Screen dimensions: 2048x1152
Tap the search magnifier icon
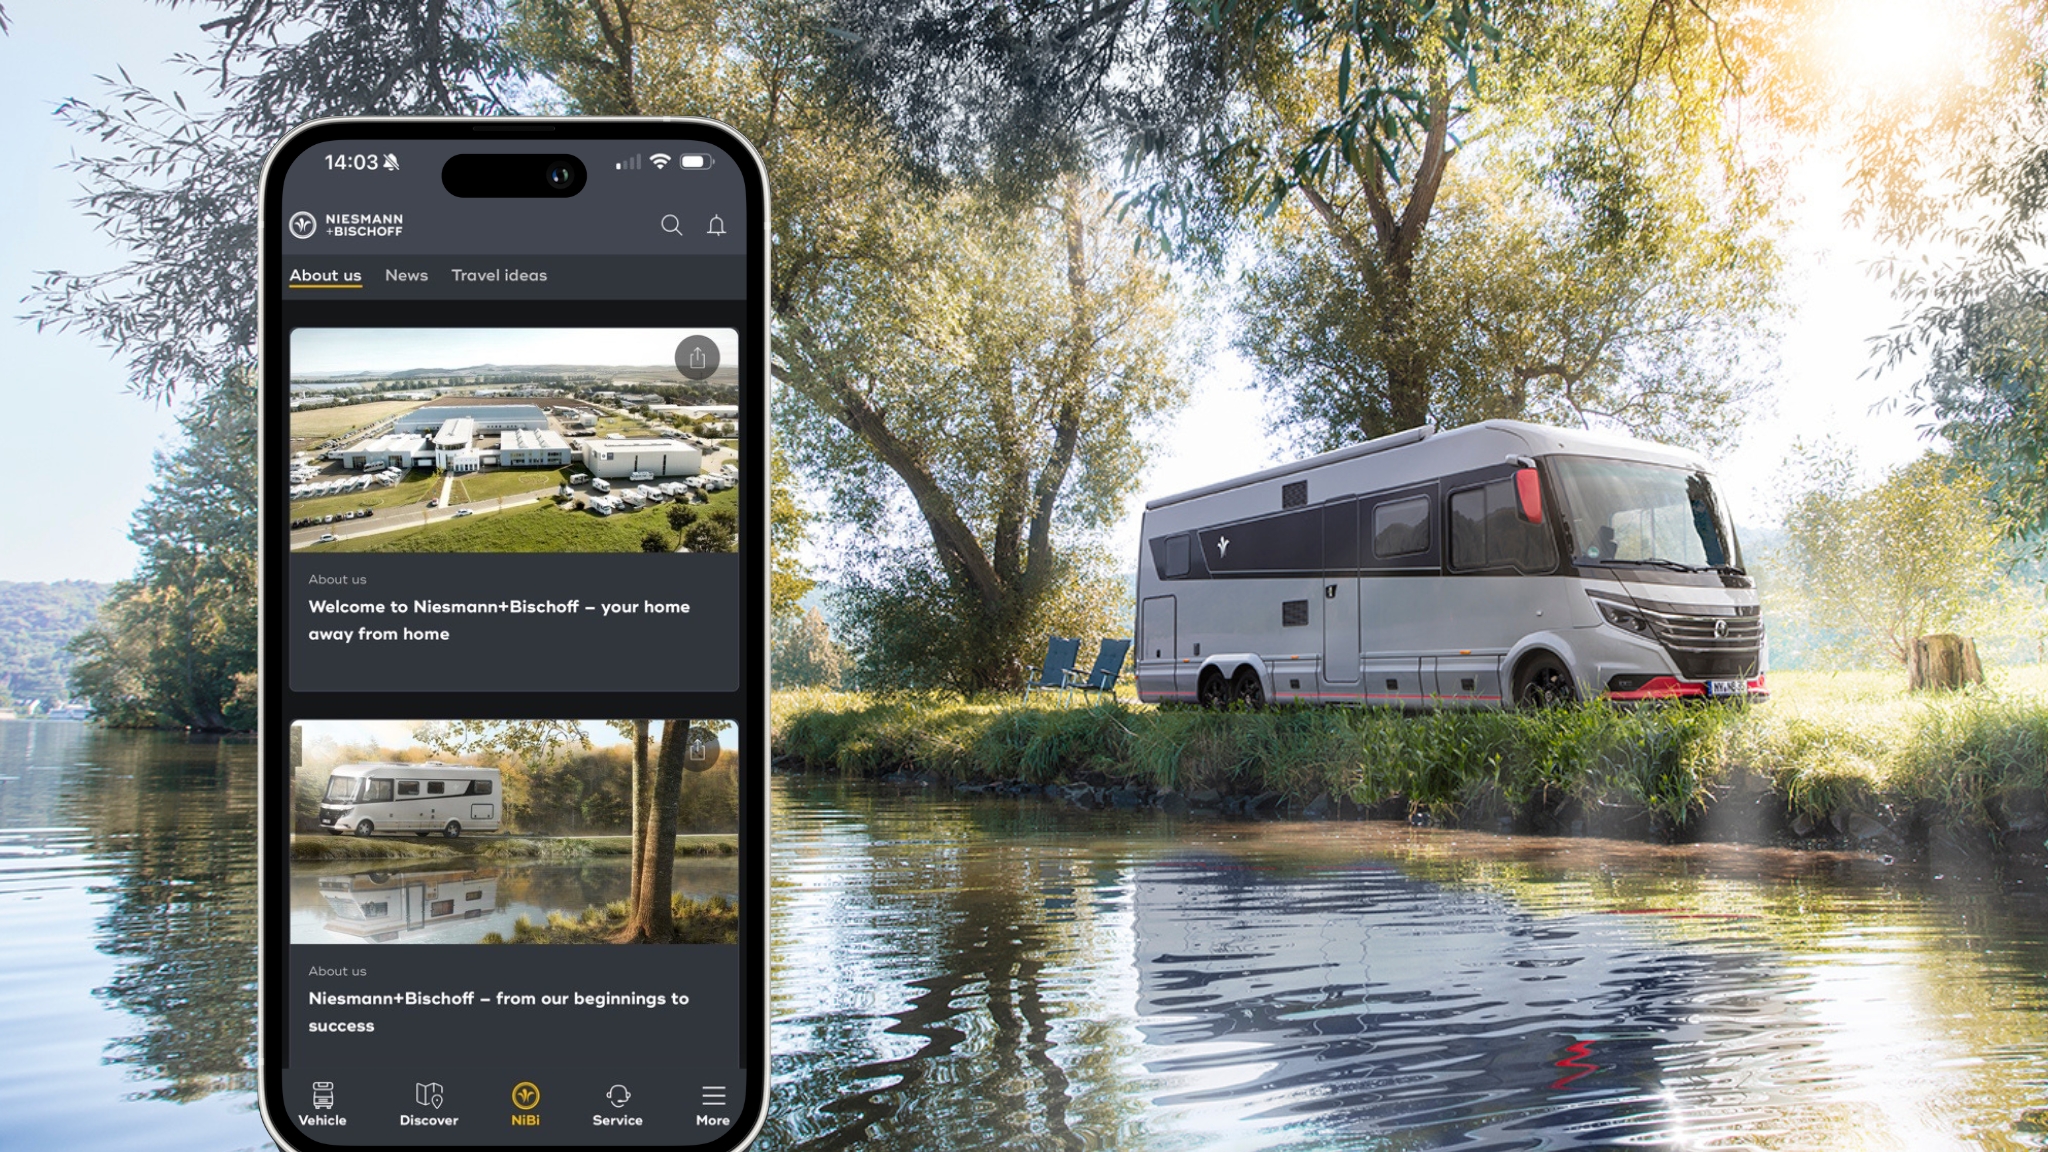[671, 225]
